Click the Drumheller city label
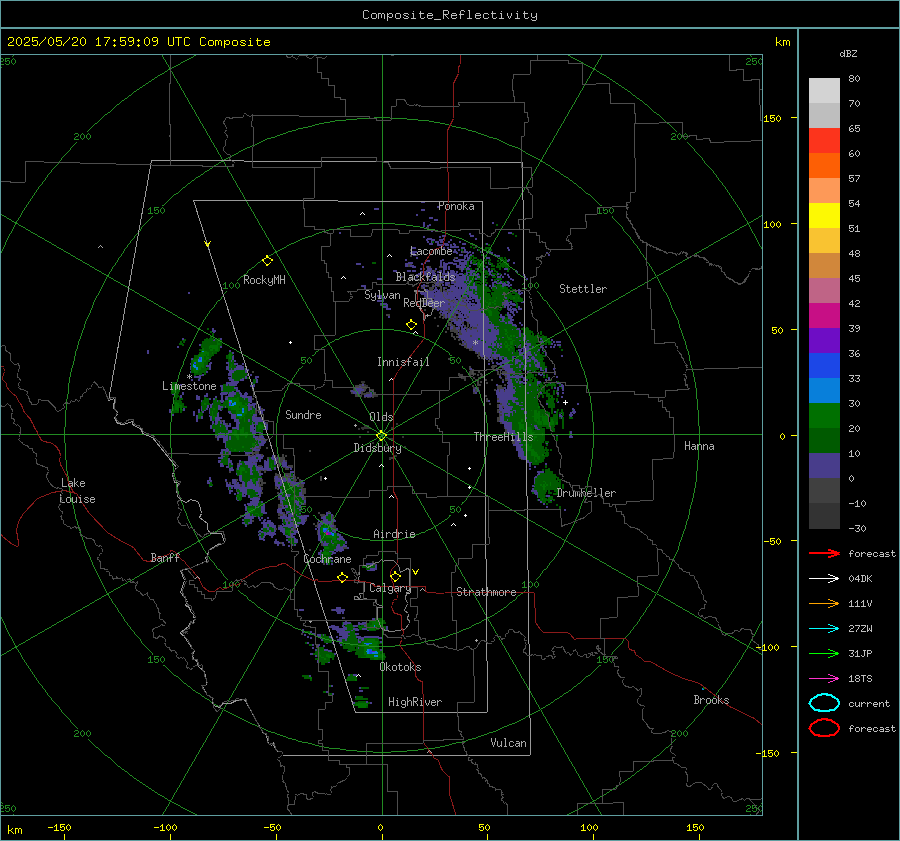Screen dimensions: 900x841 click(x=586, y=493)
